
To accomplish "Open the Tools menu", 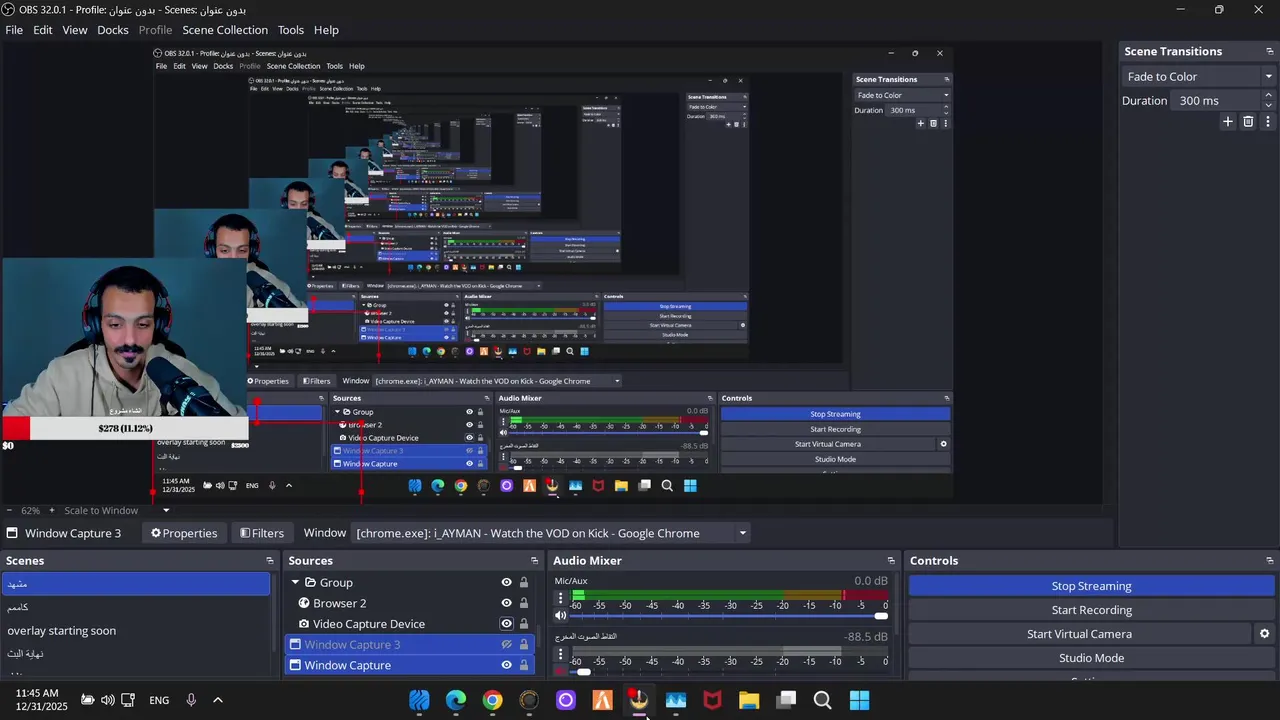I will 291,30.
